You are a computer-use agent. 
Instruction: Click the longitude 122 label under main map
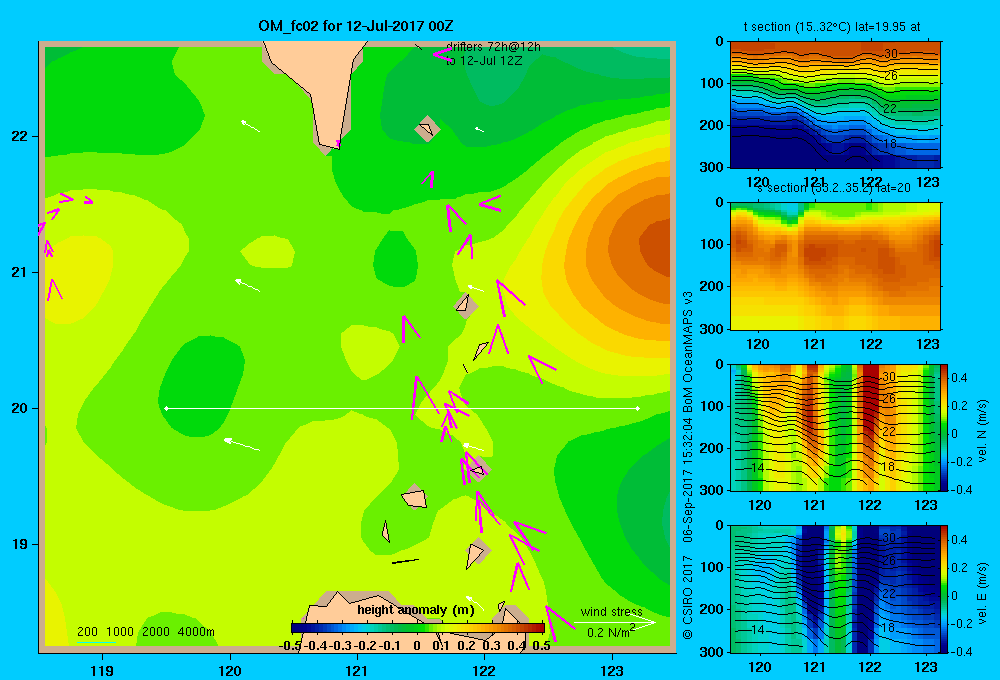(x=485, y=670)
